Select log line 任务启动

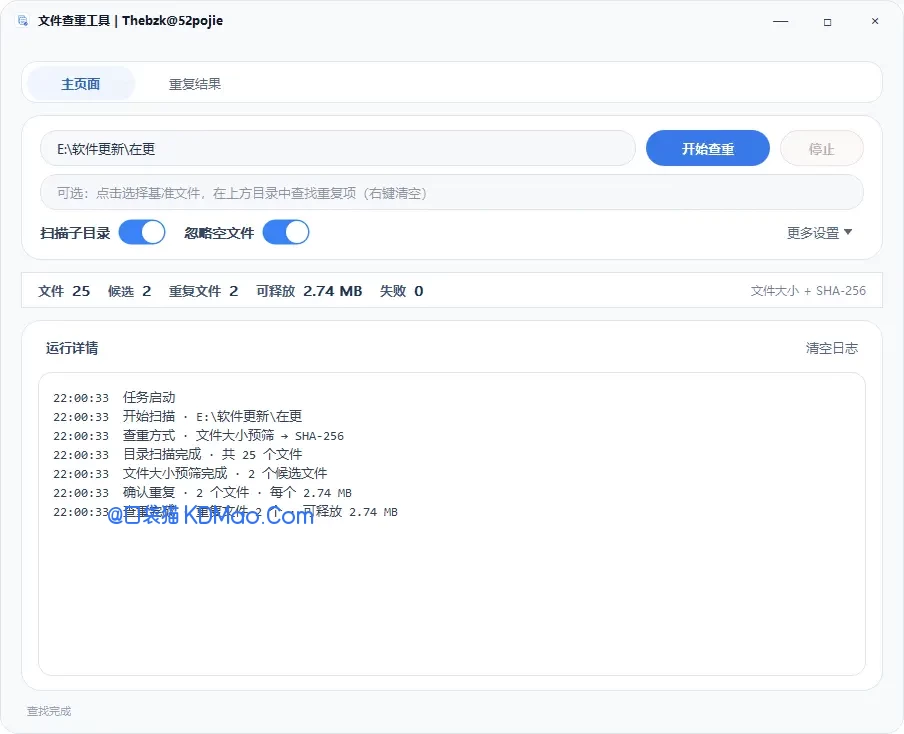pos(114,398)
